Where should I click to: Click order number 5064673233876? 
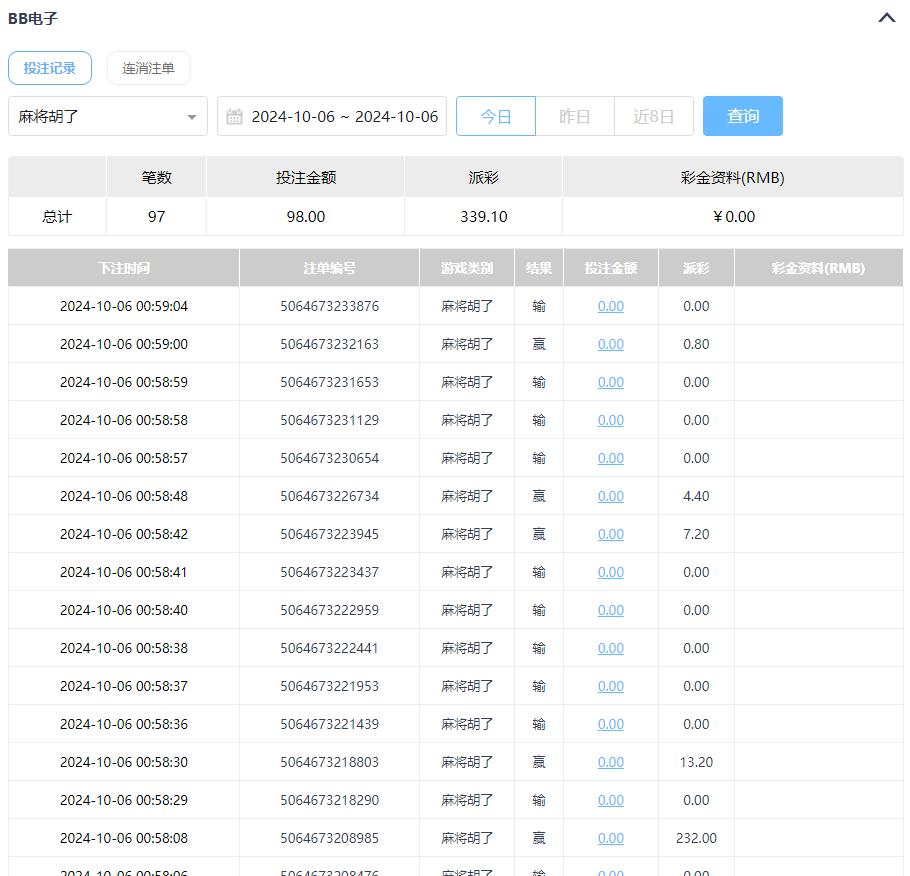point(329,306)
